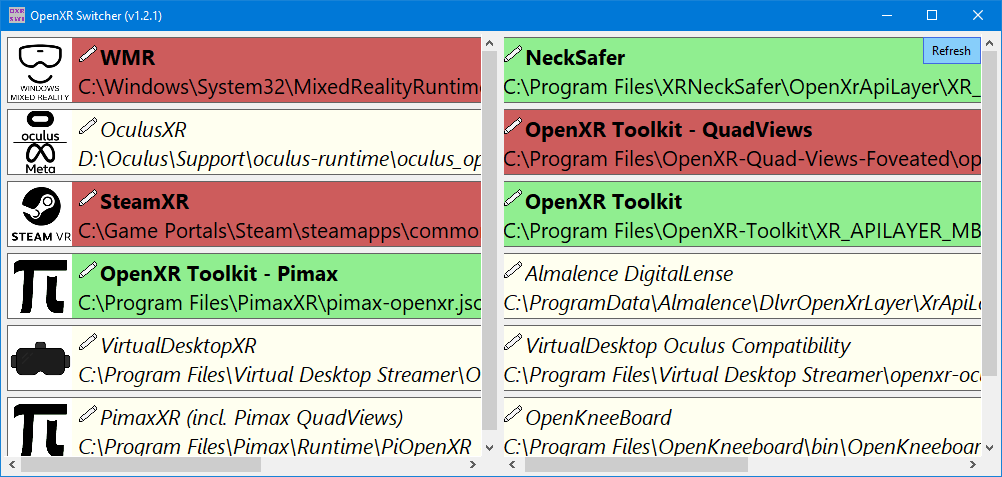Screen dimensions: 1002x477
Task: Toggle the OpenXR Toolkit - QuadViews layer name
Action: (x=669, y=130)
